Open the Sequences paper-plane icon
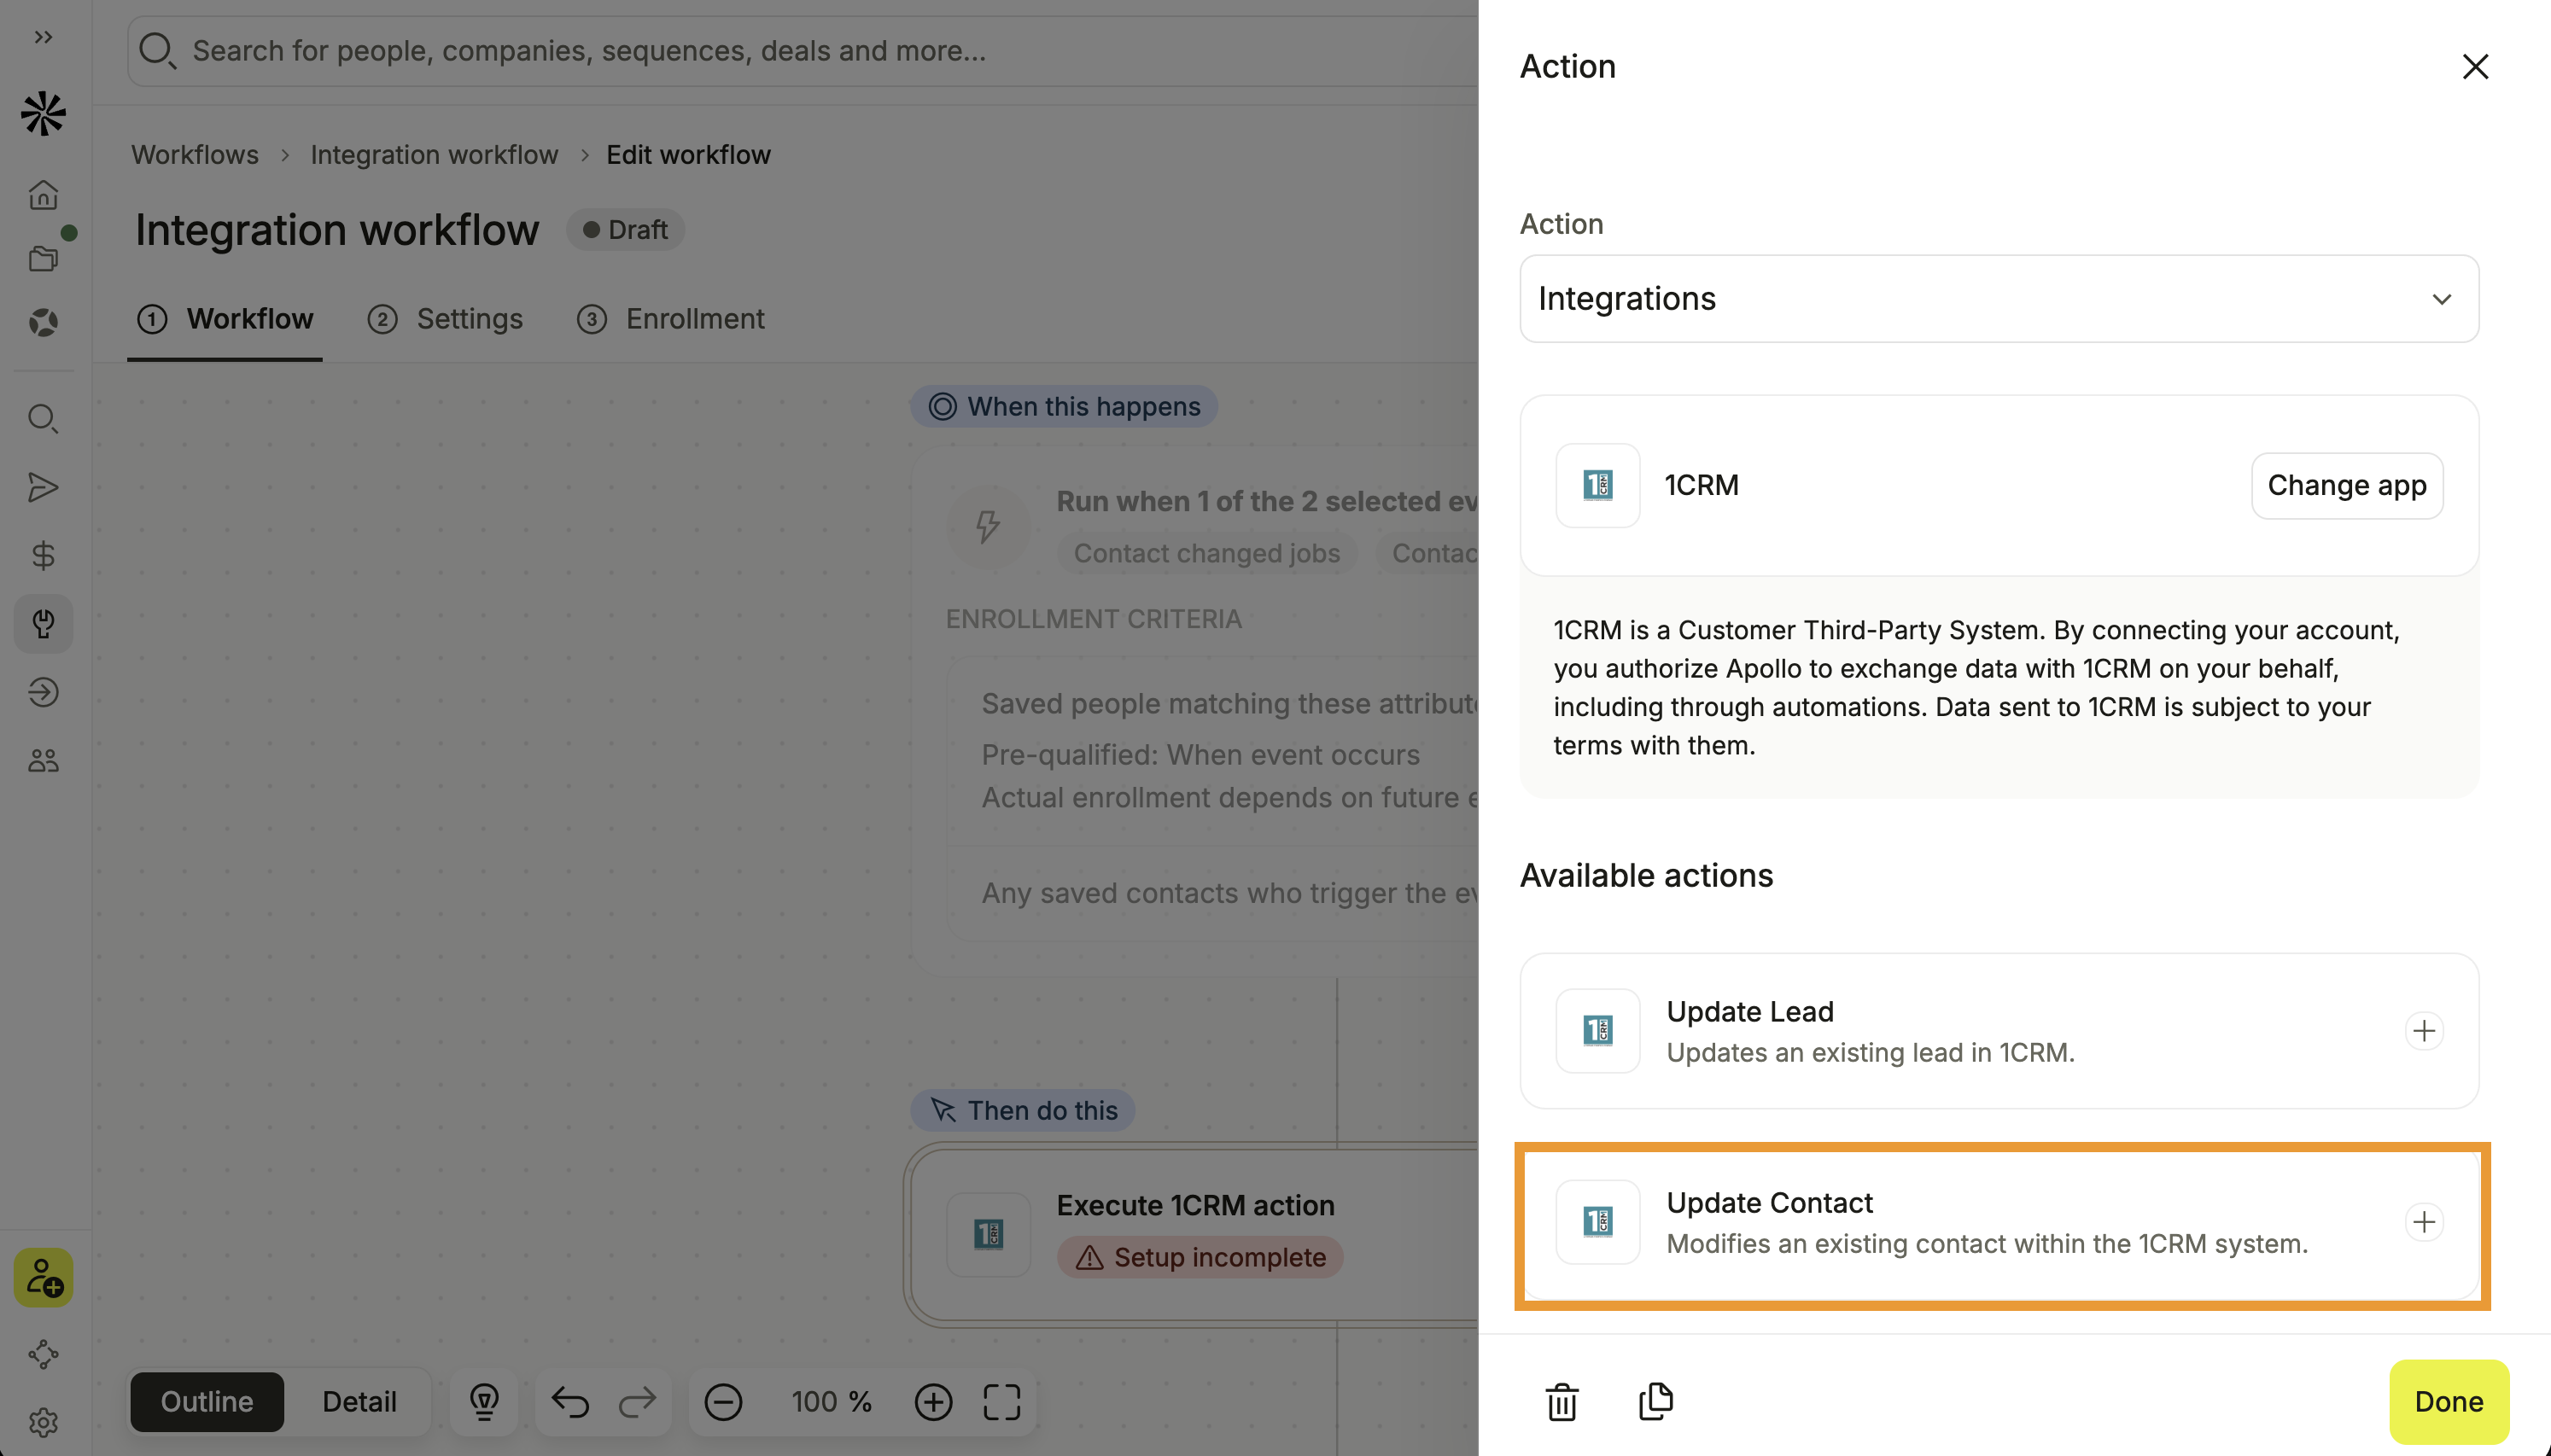This screenshot has width=2551, height=1456. (43, 487)
